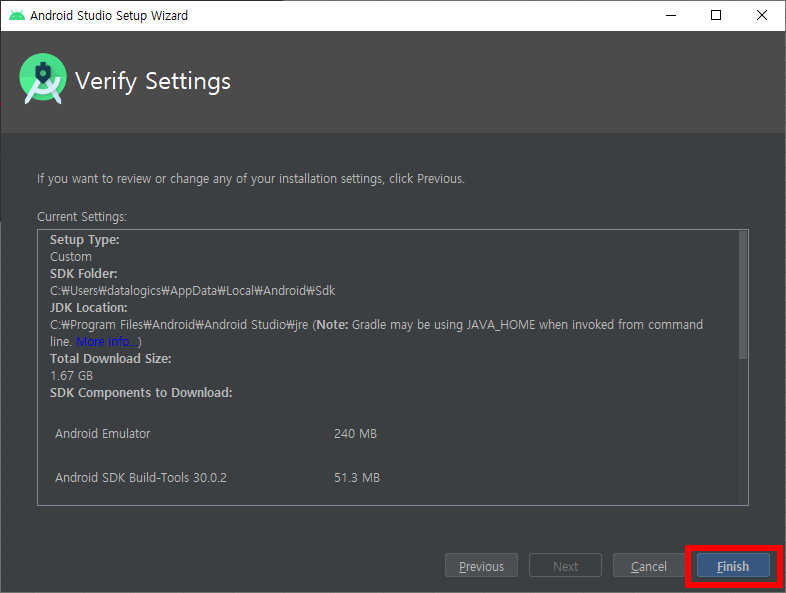786x593 pixels.
Task: Click the 'Custom' setup type value
Action: tap(71, 257)
